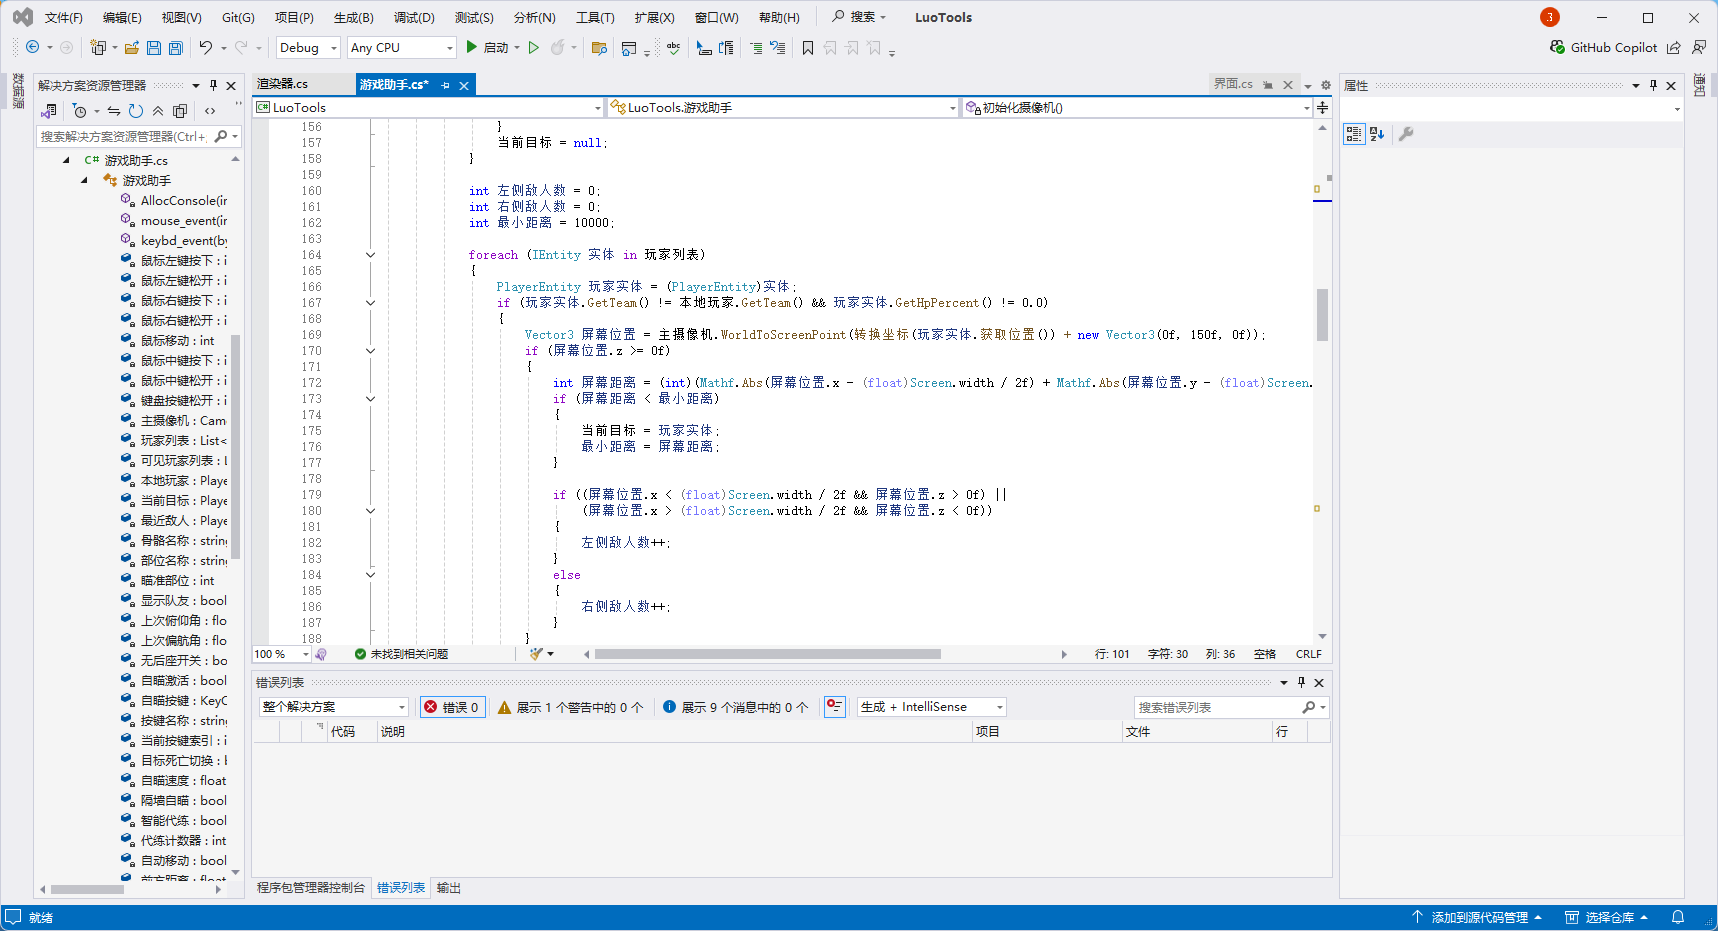Open the 100% editor zoom control
The height and width of the screenshot is (931, 1718).
(x=280, y=653)
